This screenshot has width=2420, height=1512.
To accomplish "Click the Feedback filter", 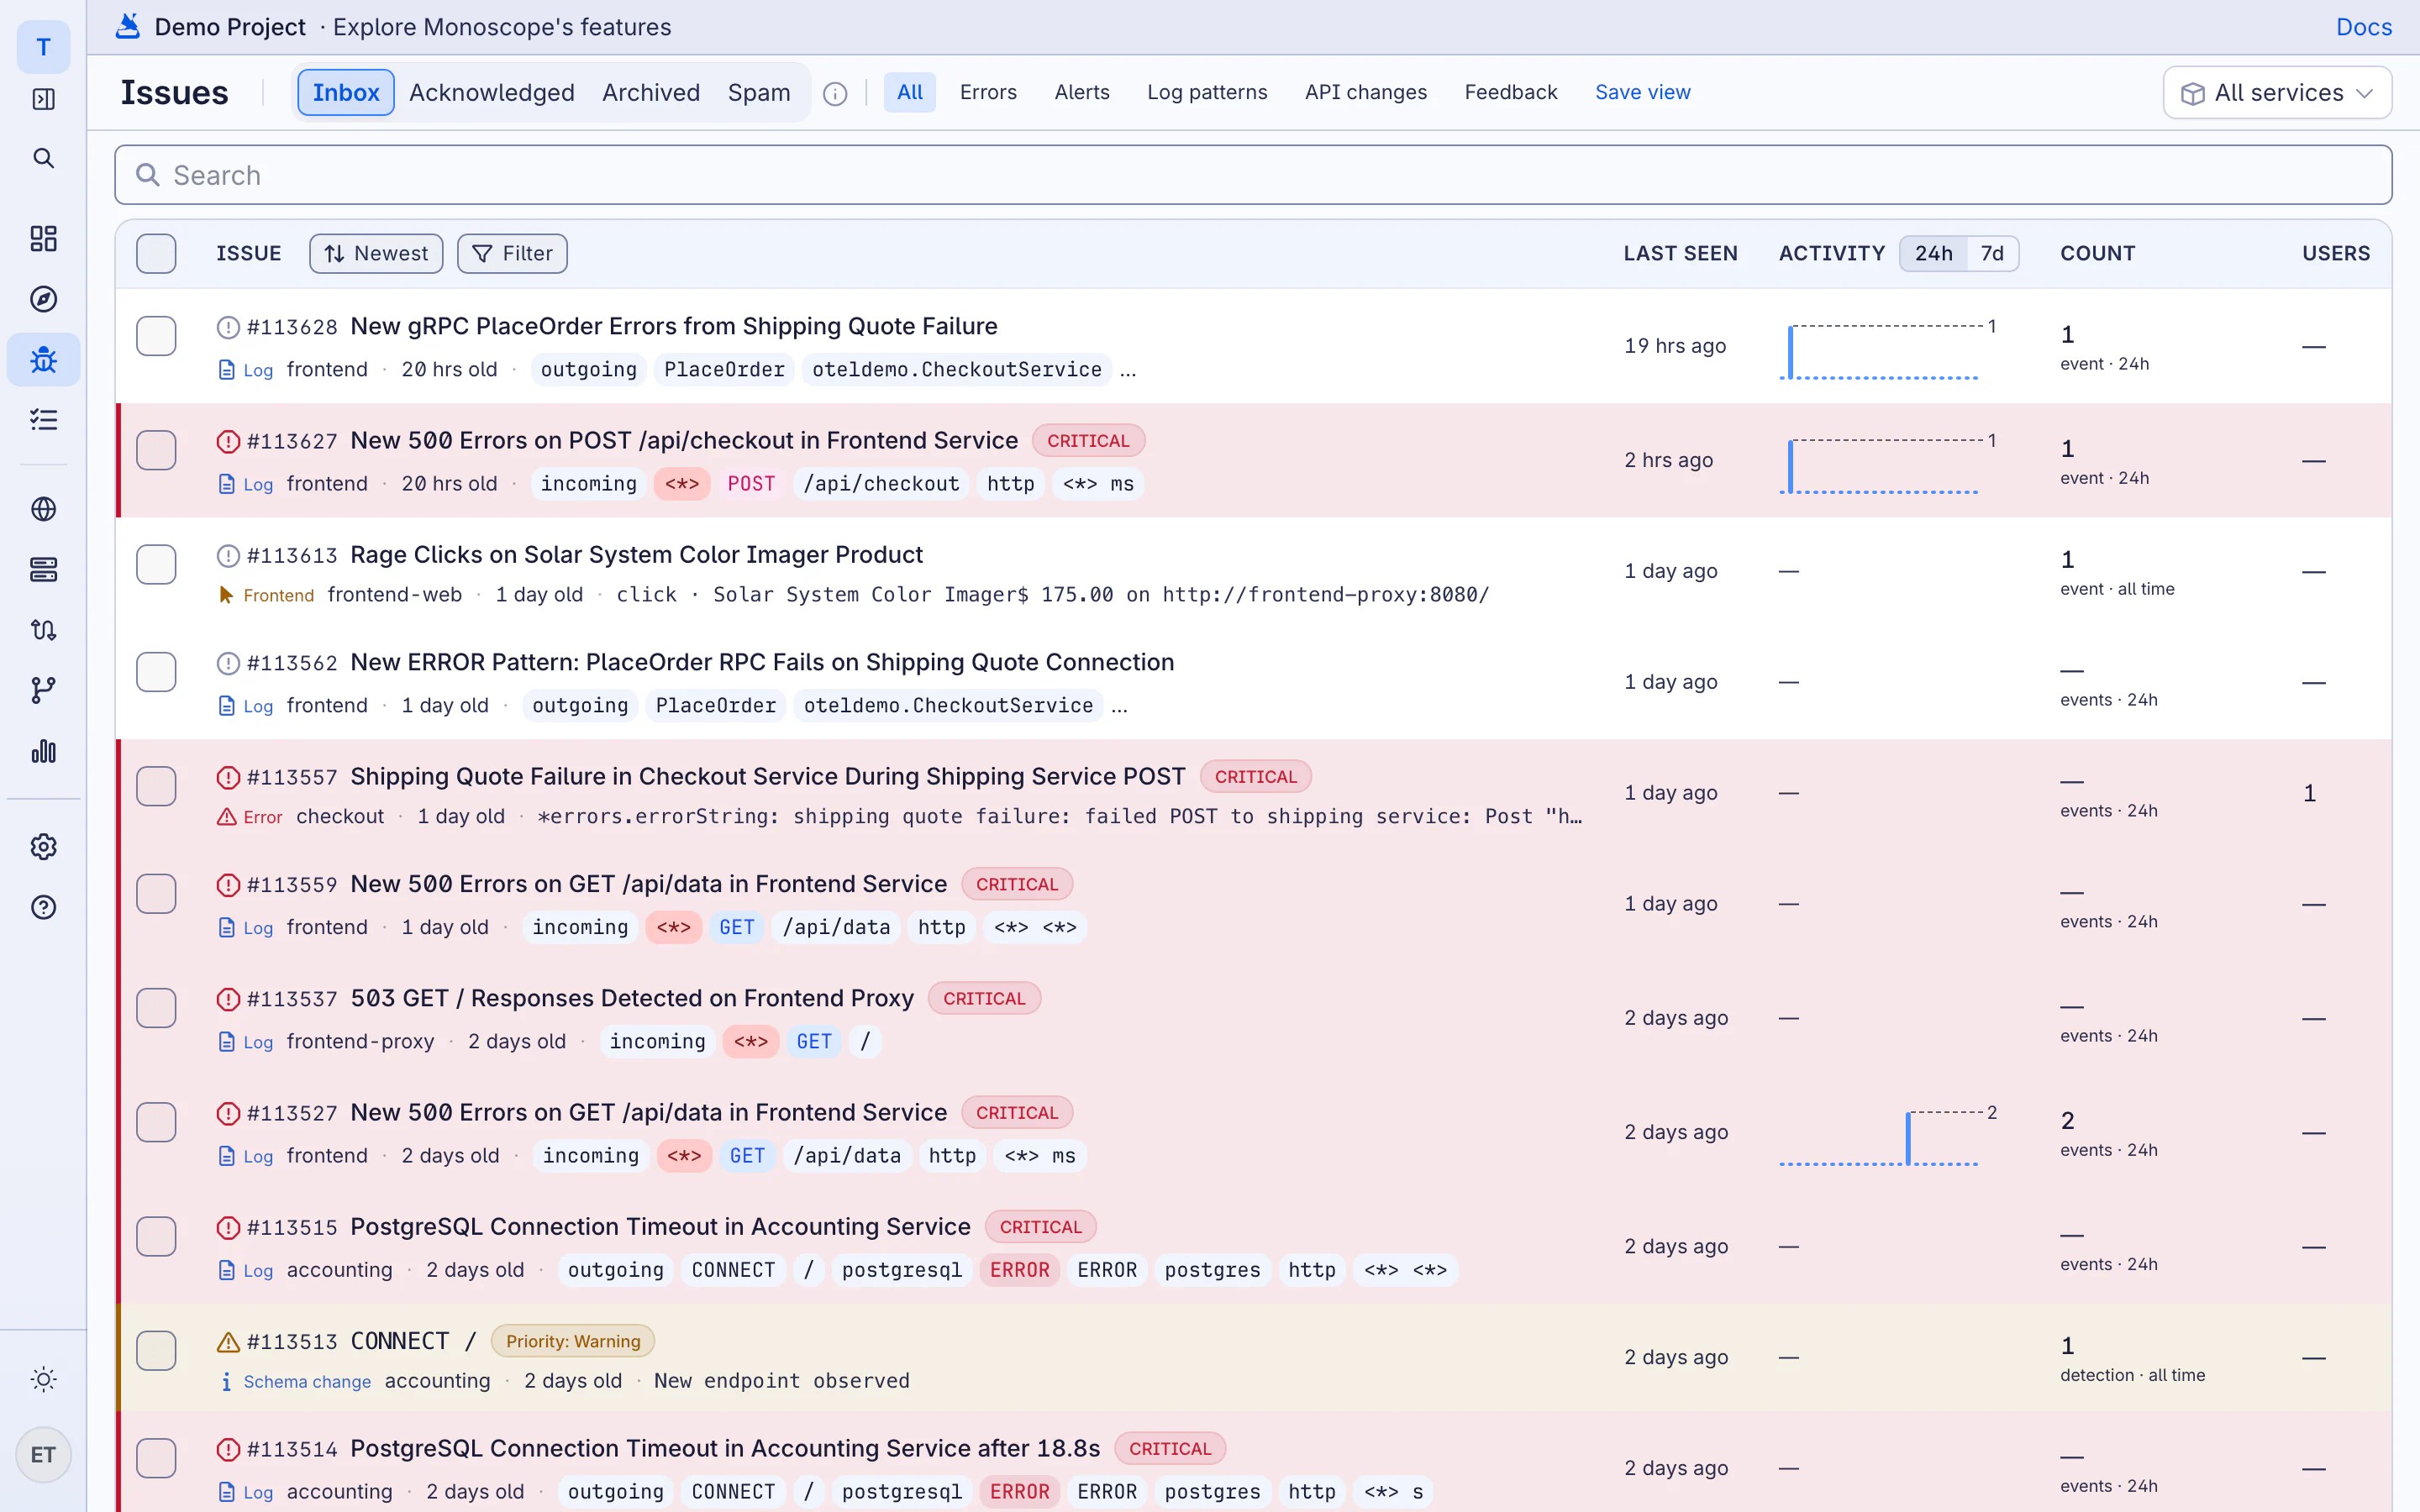I will point(1510,92).
